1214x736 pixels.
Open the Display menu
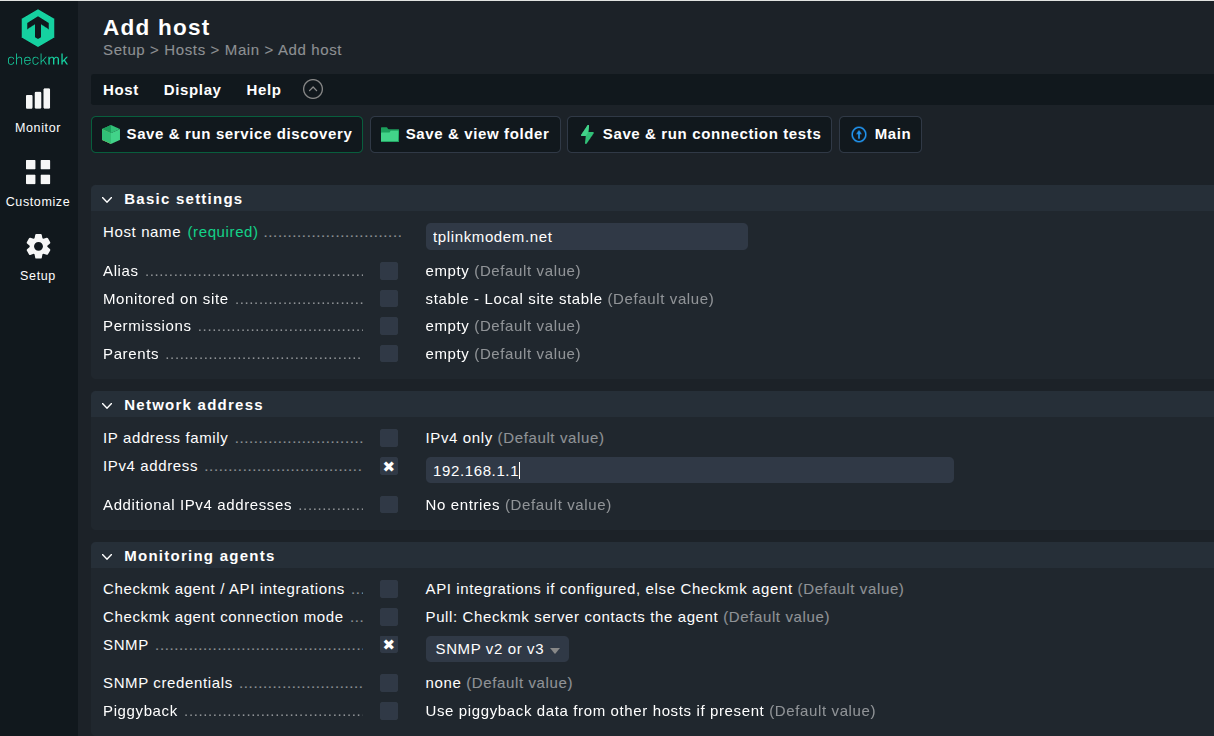[x=192, y=90]
